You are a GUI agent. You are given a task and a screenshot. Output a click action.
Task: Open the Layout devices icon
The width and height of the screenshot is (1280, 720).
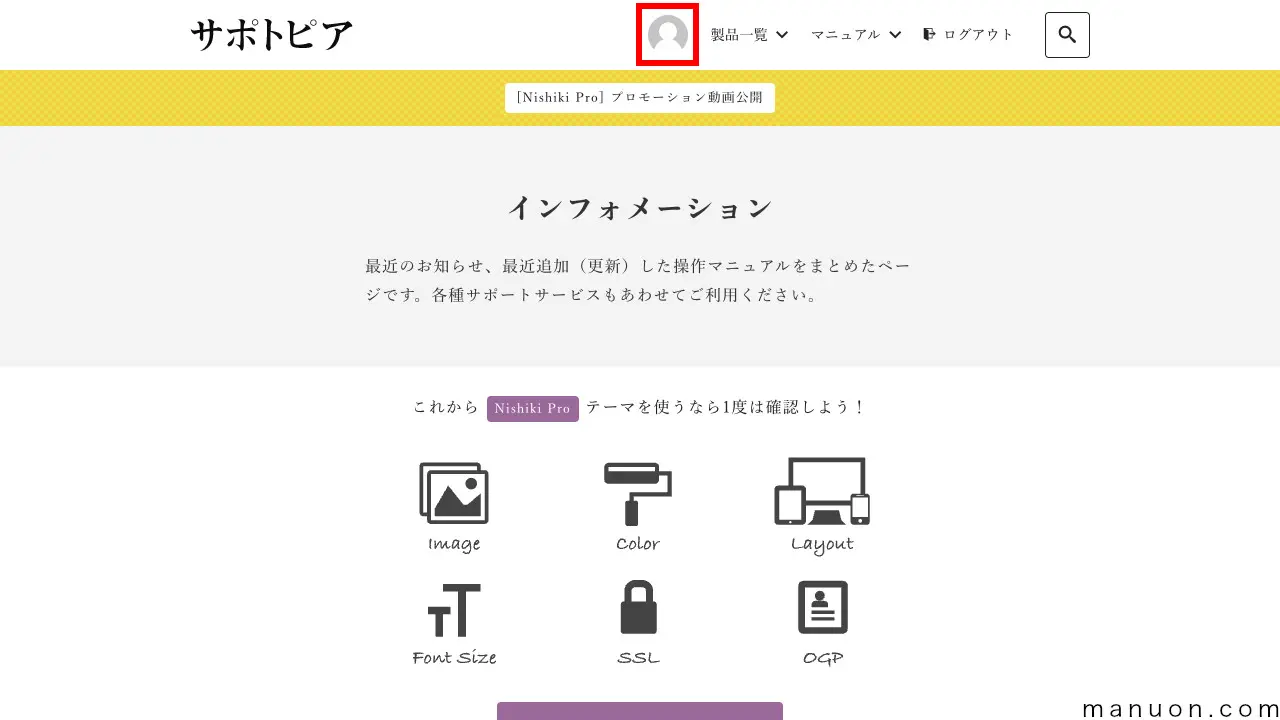821,492
